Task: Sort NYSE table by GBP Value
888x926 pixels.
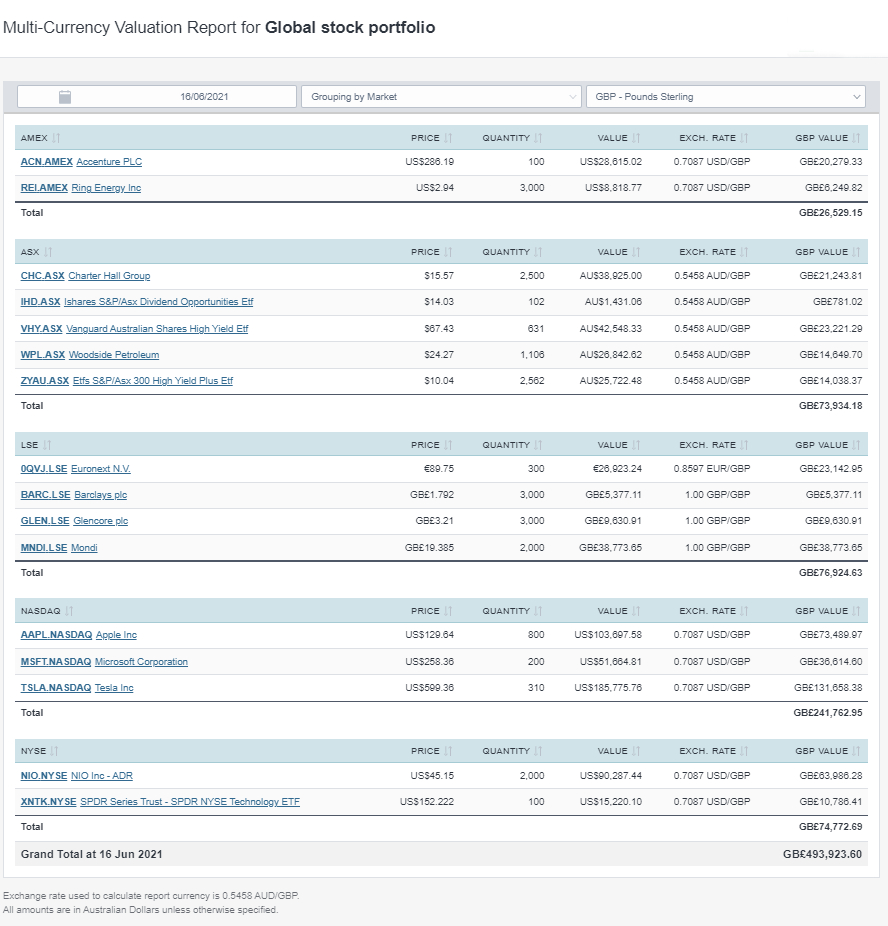Action: [x=856, y=751]
